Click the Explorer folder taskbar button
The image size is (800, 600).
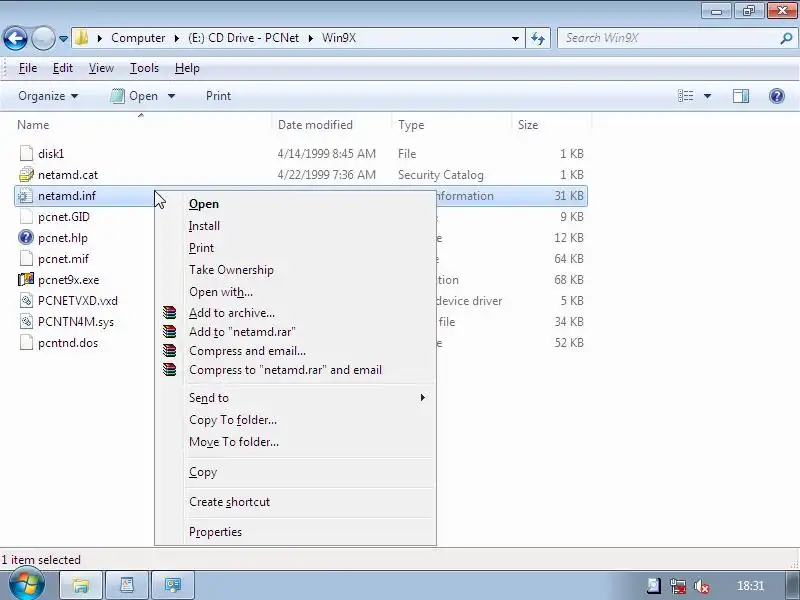coord(81,585)
